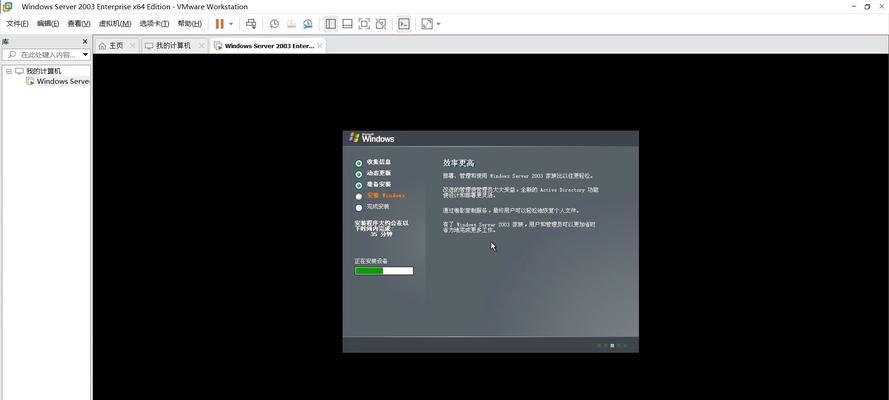Click the VM icon on Windows Server 2003 tab
889x400 pixels.
(x=218, y=46)
